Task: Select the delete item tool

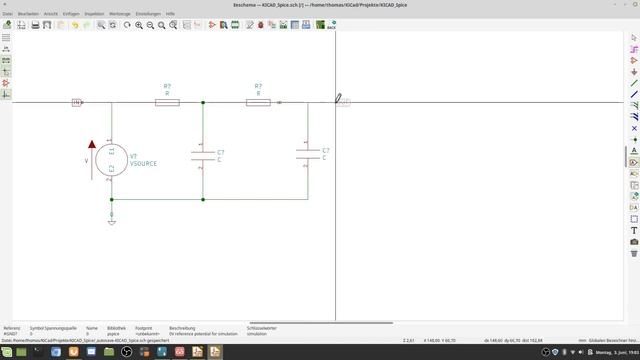Action: (x=634, y=253)
